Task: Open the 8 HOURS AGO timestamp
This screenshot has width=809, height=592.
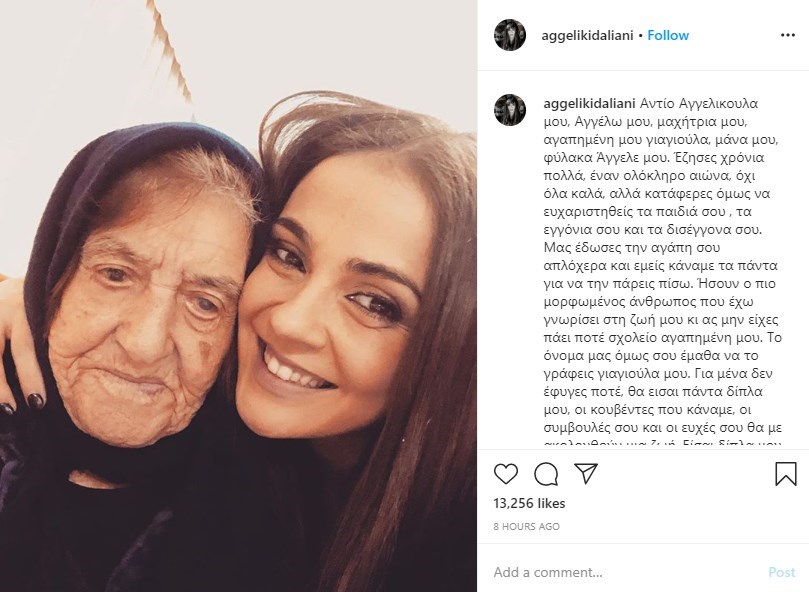Action: pos(526,526)
